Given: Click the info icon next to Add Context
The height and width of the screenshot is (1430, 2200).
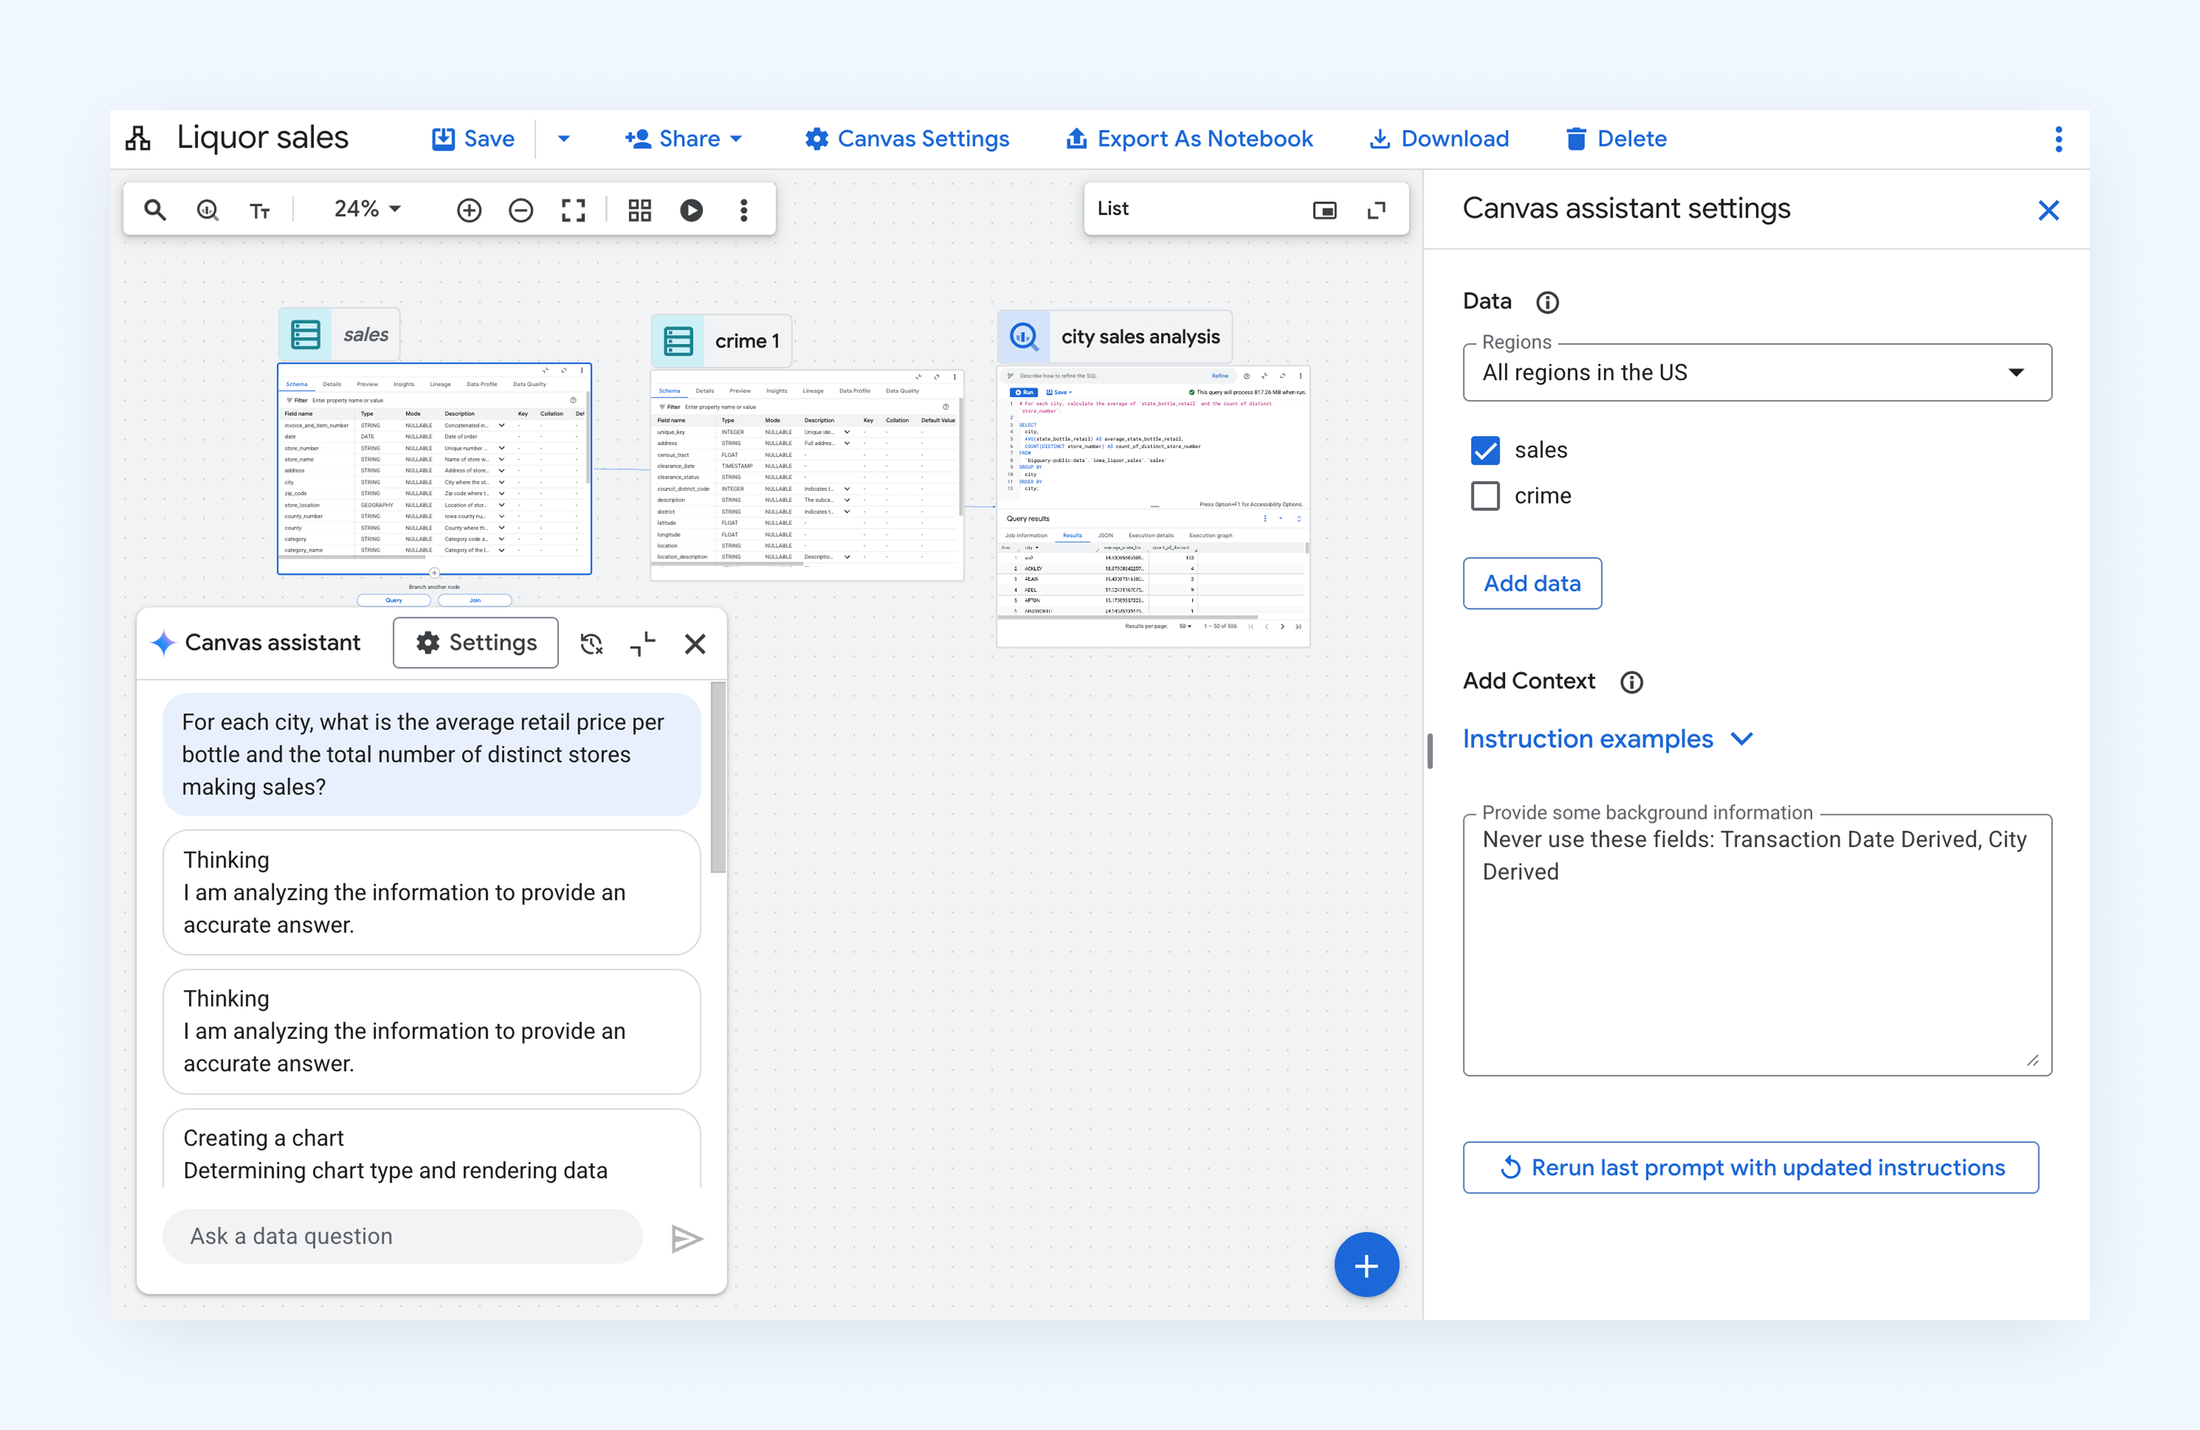Looking at the screenshot, I should [1631, 682].
